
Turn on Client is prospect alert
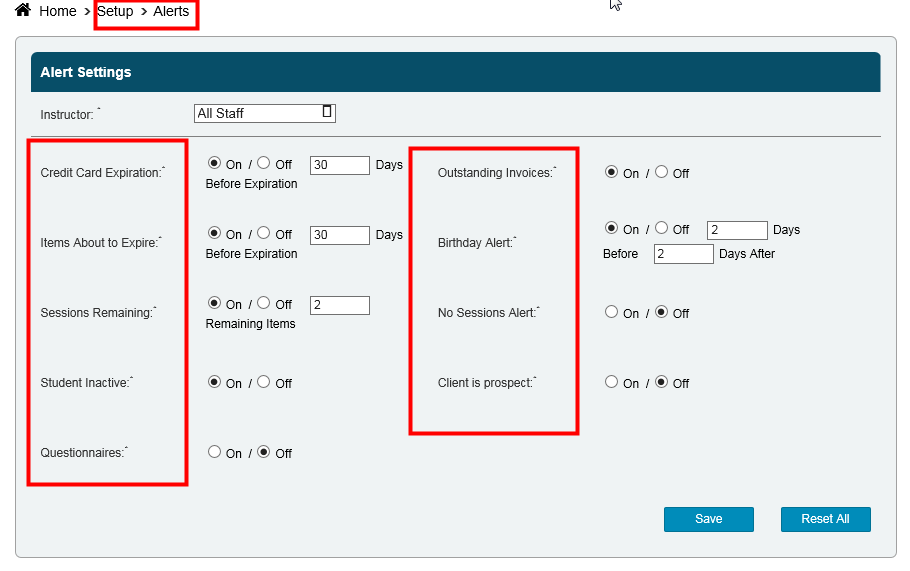(x=611, y=382)
